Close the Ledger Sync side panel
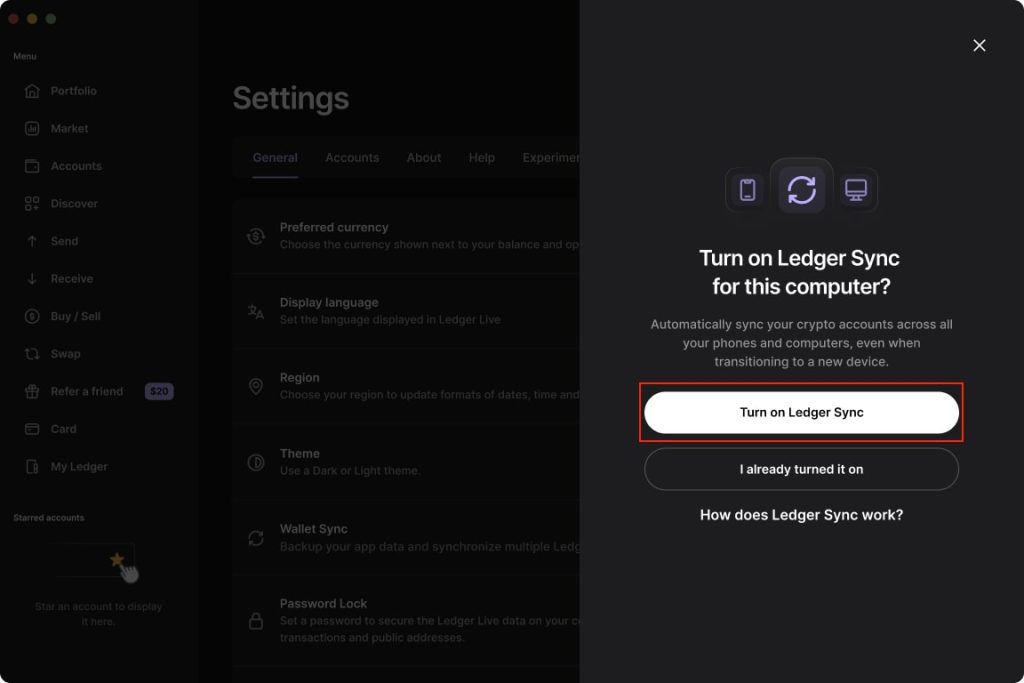Viewport: 1024px width, 683px height. (x=979, y=45)
